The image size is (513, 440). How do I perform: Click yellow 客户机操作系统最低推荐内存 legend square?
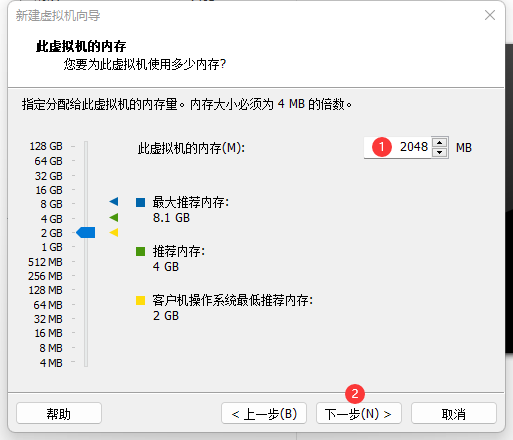point(140,300)
